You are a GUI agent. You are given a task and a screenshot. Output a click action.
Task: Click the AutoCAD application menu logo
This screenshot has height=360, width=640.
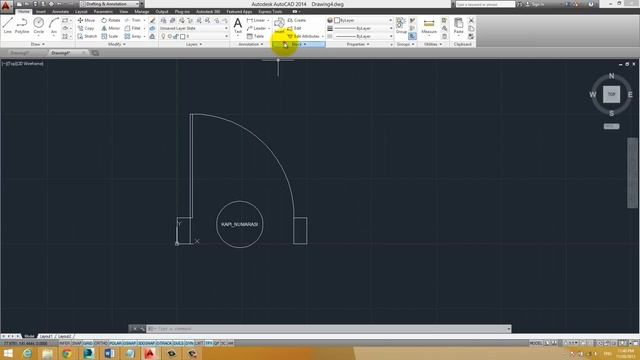click(6, 5)
